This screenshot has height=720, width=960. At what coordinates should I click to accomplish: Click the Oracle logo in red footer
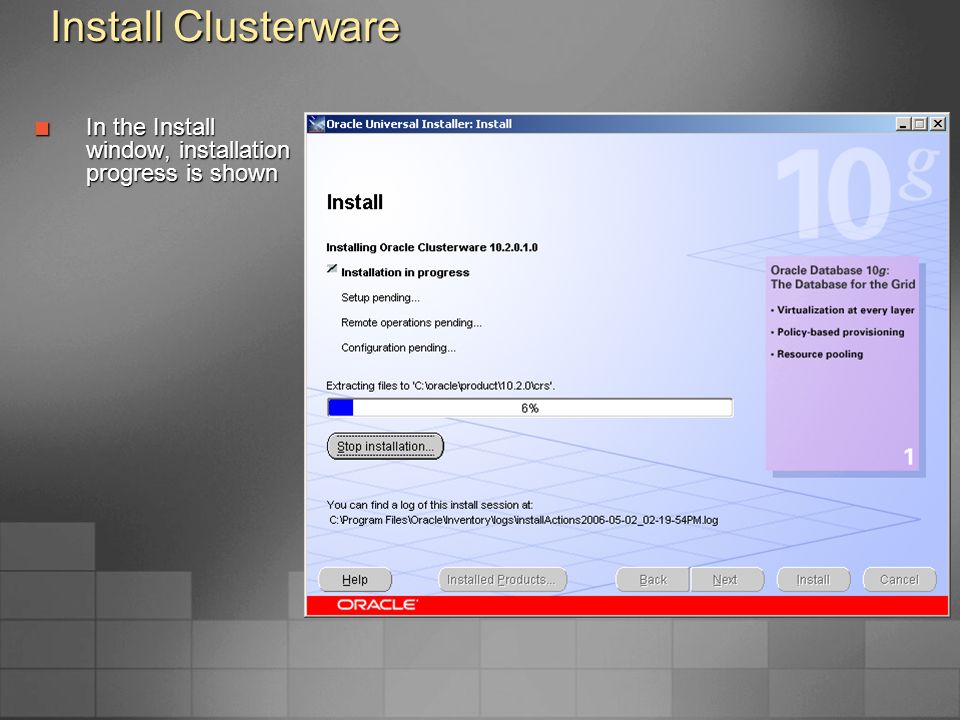[x=377, y=605]
